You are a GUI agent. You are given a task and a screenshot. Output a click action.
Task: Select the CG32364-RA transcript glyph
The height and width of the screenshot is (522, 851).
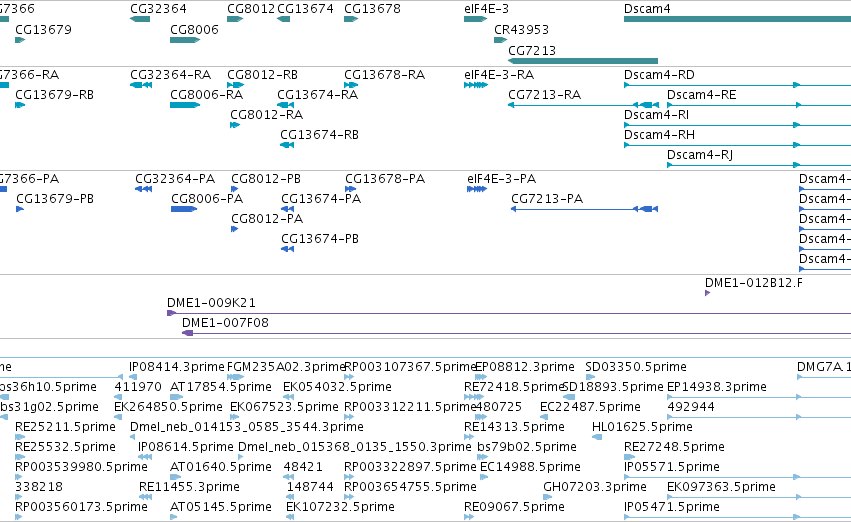(141, 85)
